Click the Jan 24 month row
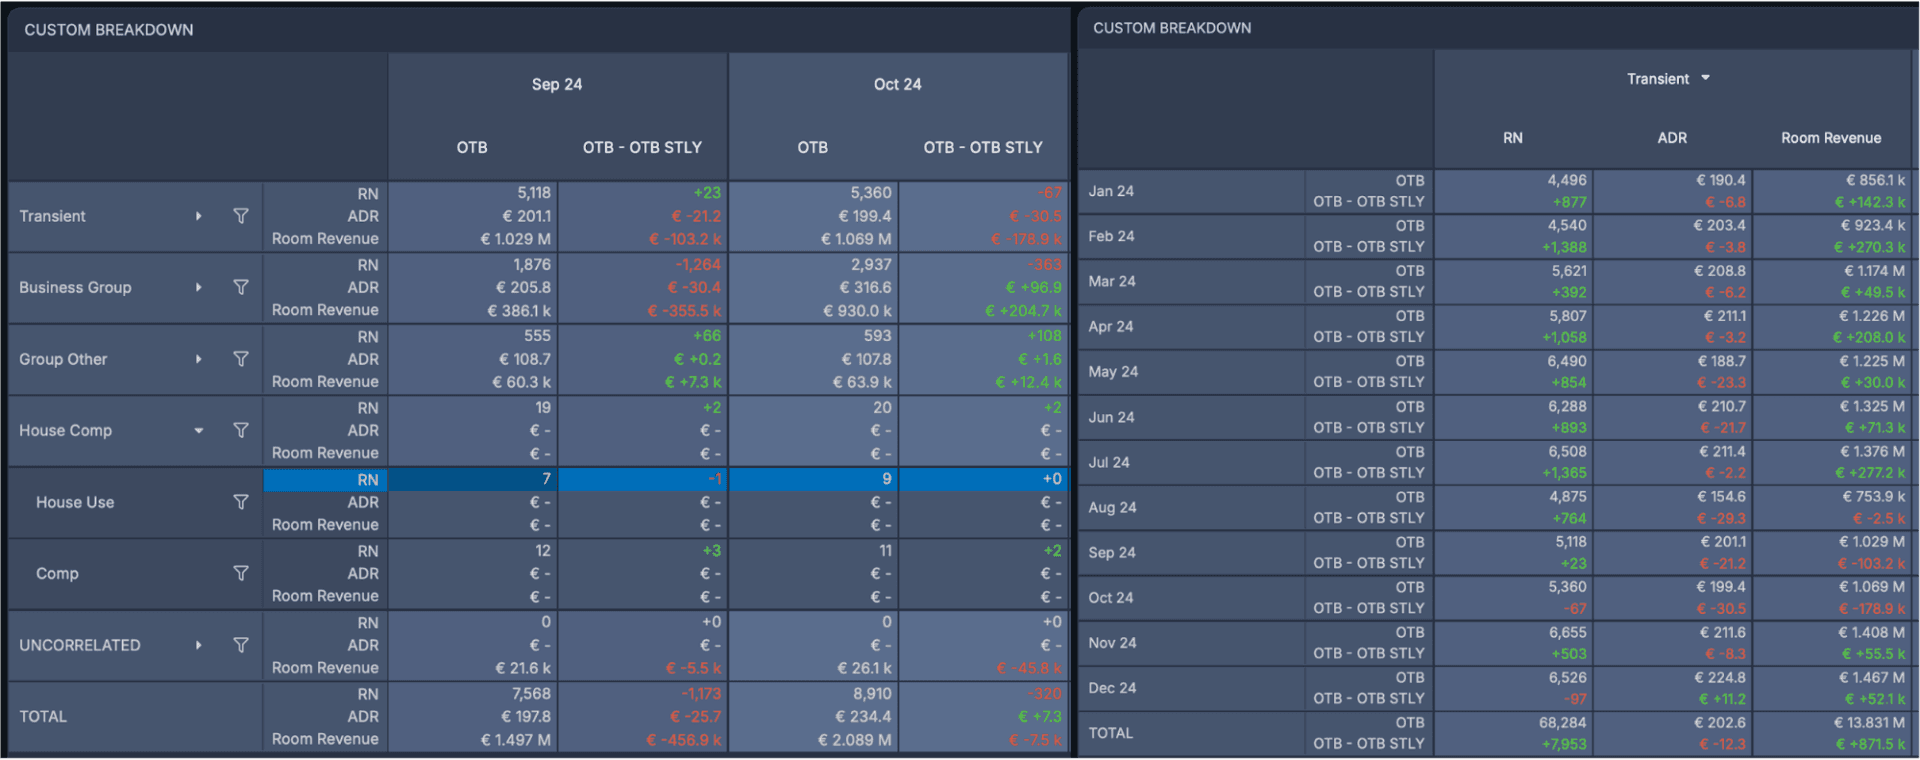 point(1496,191)
